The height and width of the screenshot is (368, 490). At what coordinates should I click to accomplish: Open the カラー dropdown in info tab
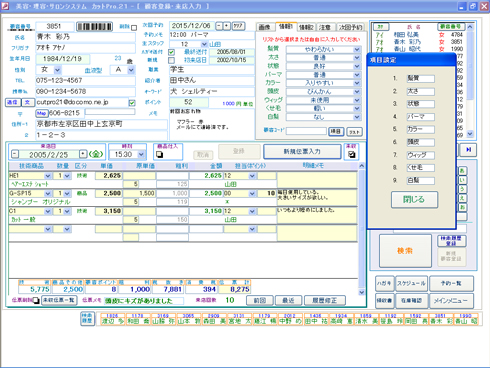tap(357, 83)
